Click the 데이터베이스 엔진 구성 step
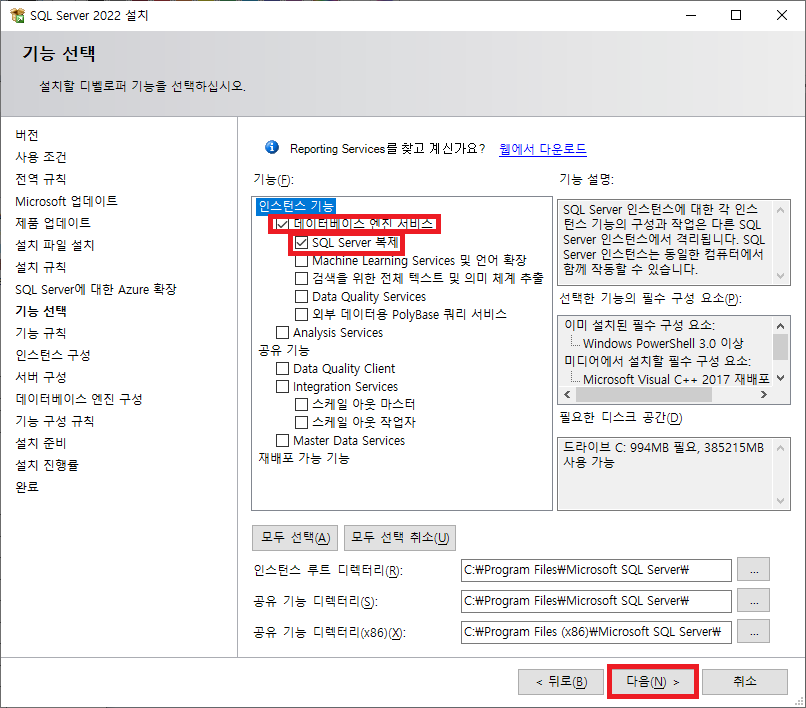806x708 pixels. [x=79, y=399]
